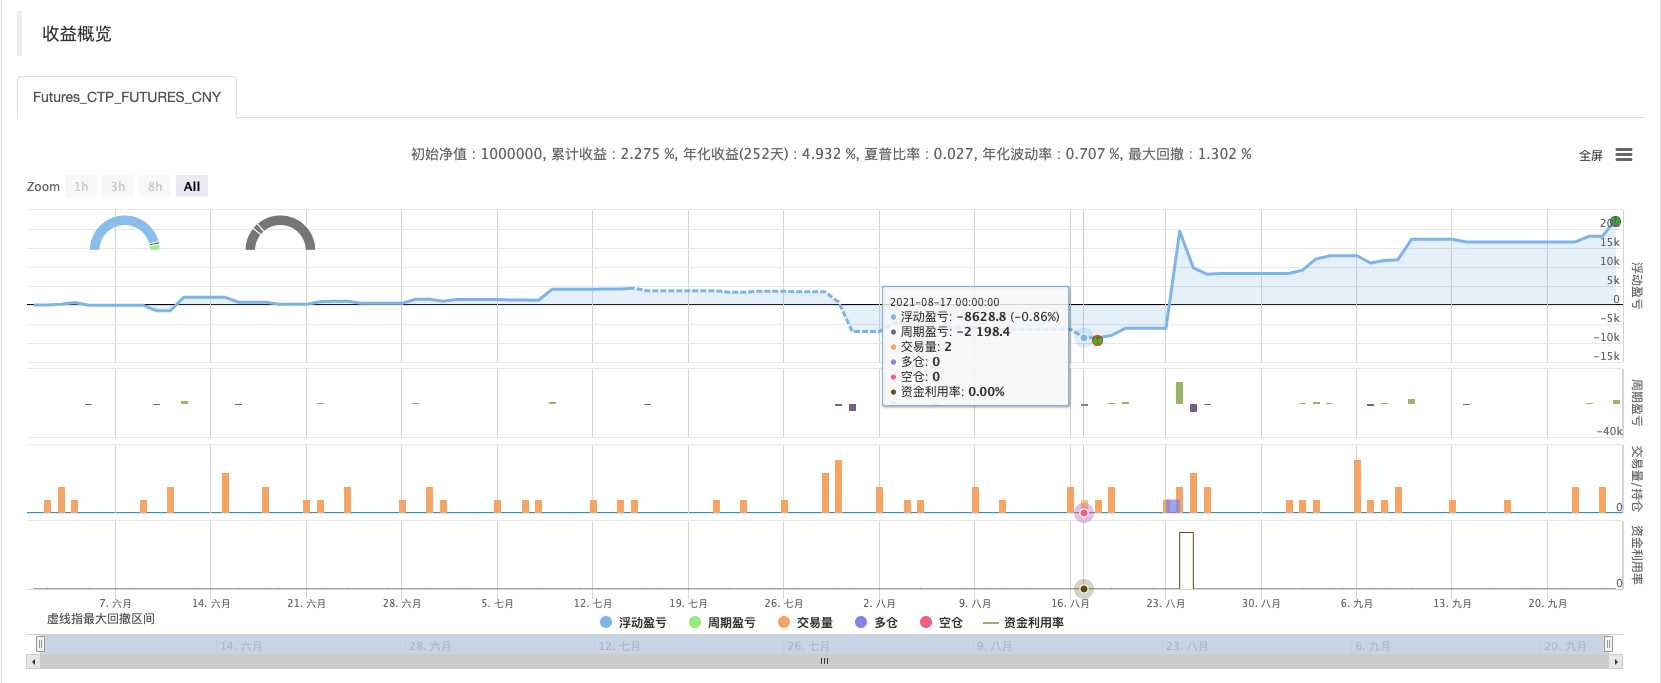This screenshot has width=1661, height=683.
Task: Click 全屏 to go fullscreen
Action: (1590, 156)
